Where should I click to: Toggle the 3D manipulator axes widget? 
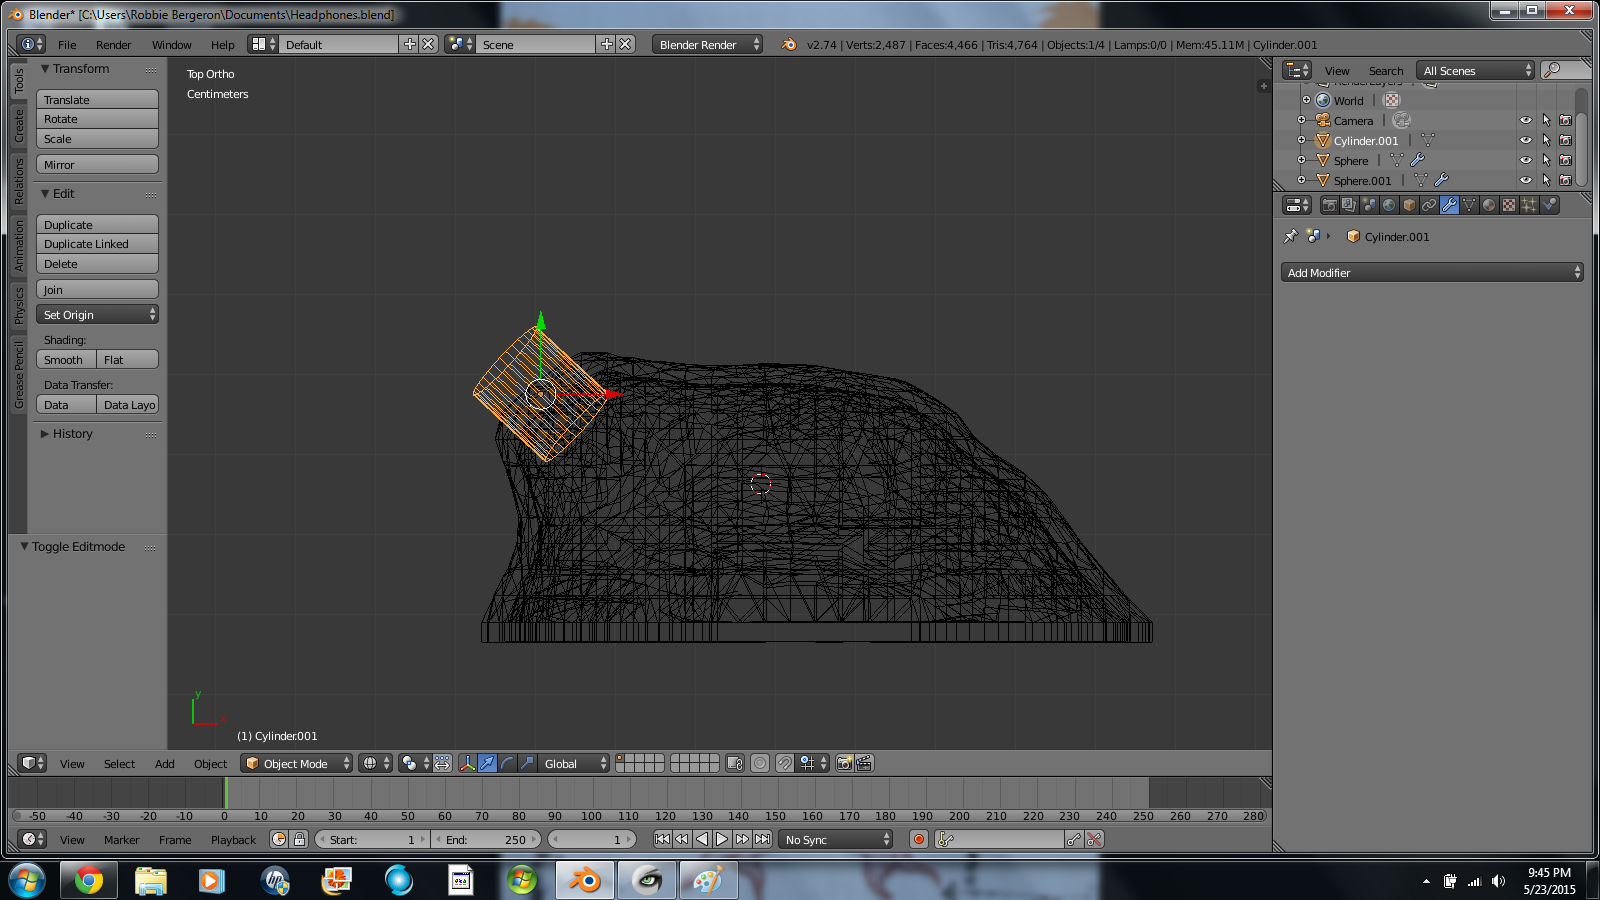[467, 763]
